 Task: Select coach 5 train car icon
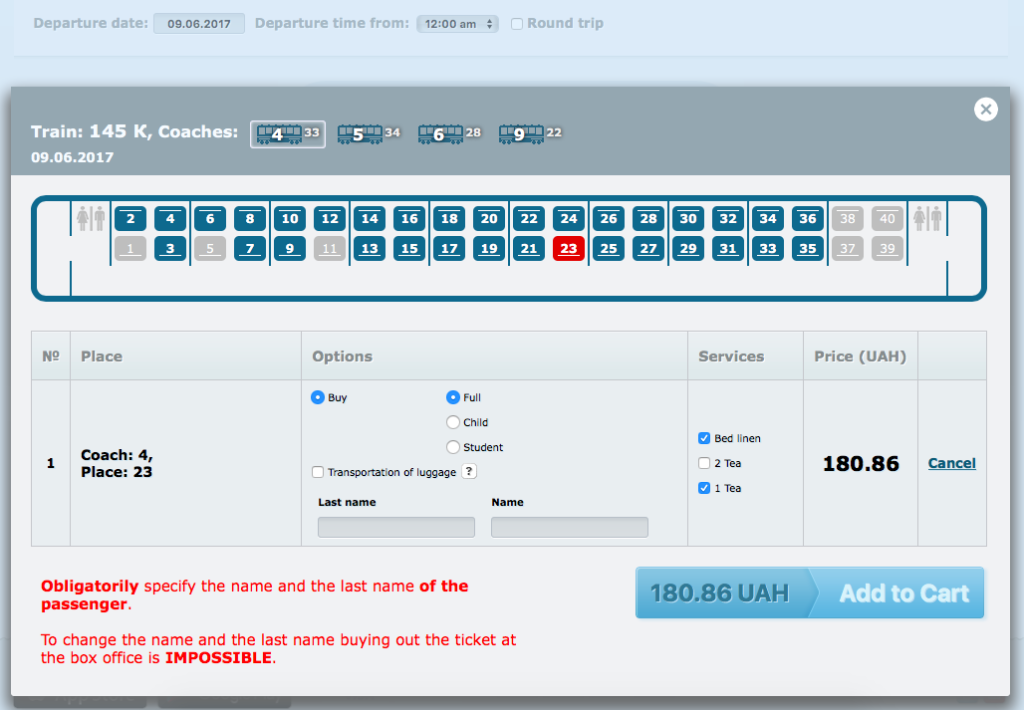[360, 135]
